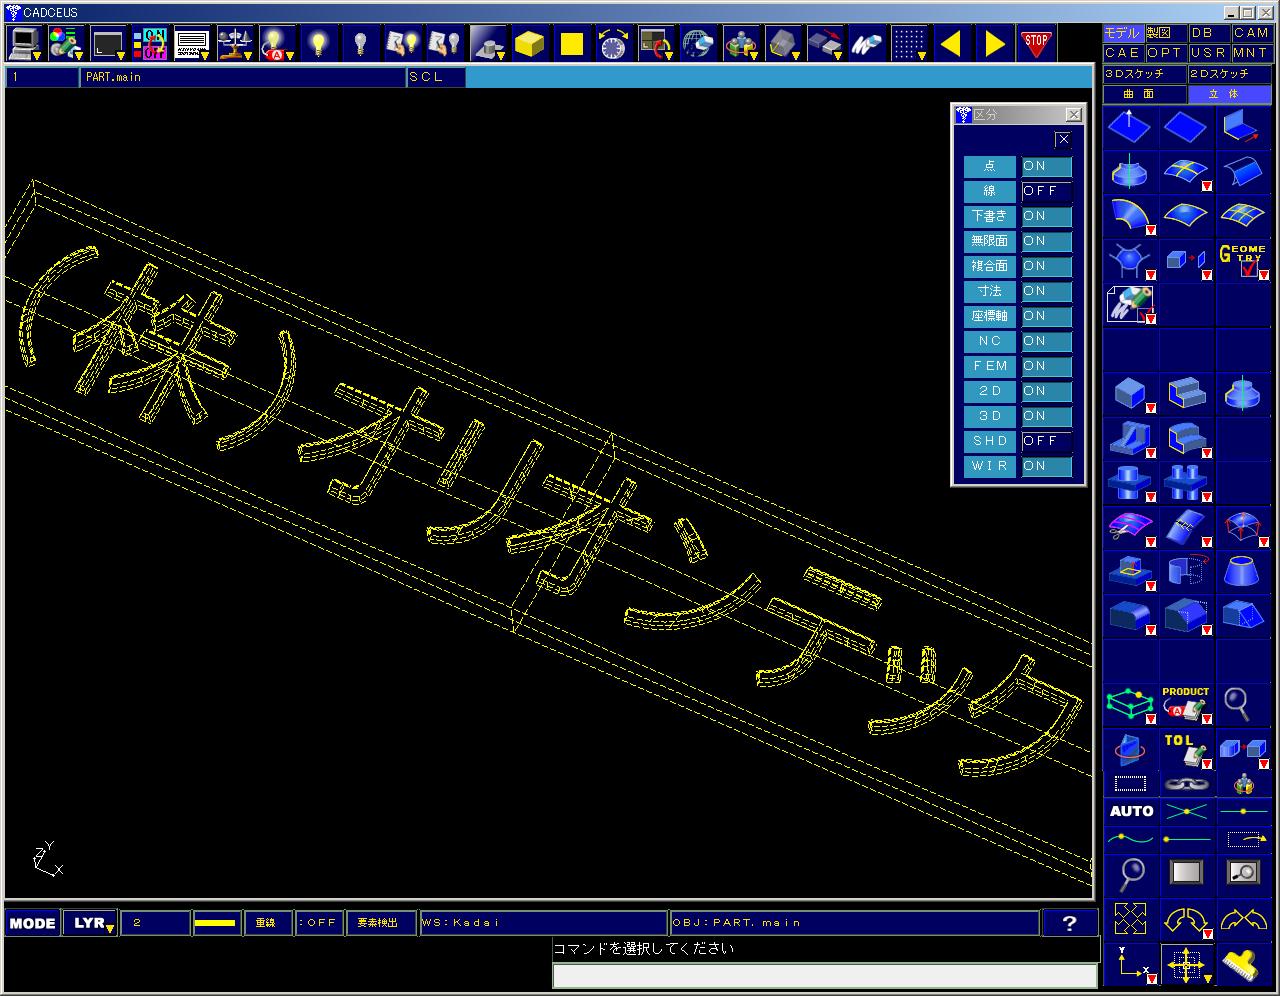
Task: Switch to the CAE tab
Action: [x=1122, y=53]
